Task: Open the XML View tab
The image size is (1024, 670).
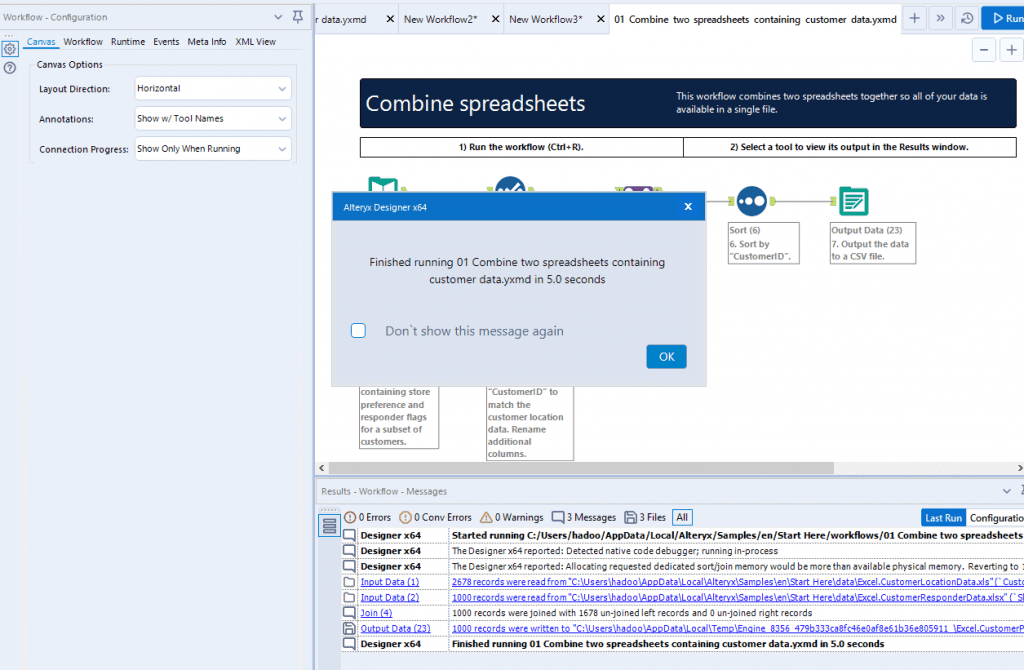Action: (255, 41)
